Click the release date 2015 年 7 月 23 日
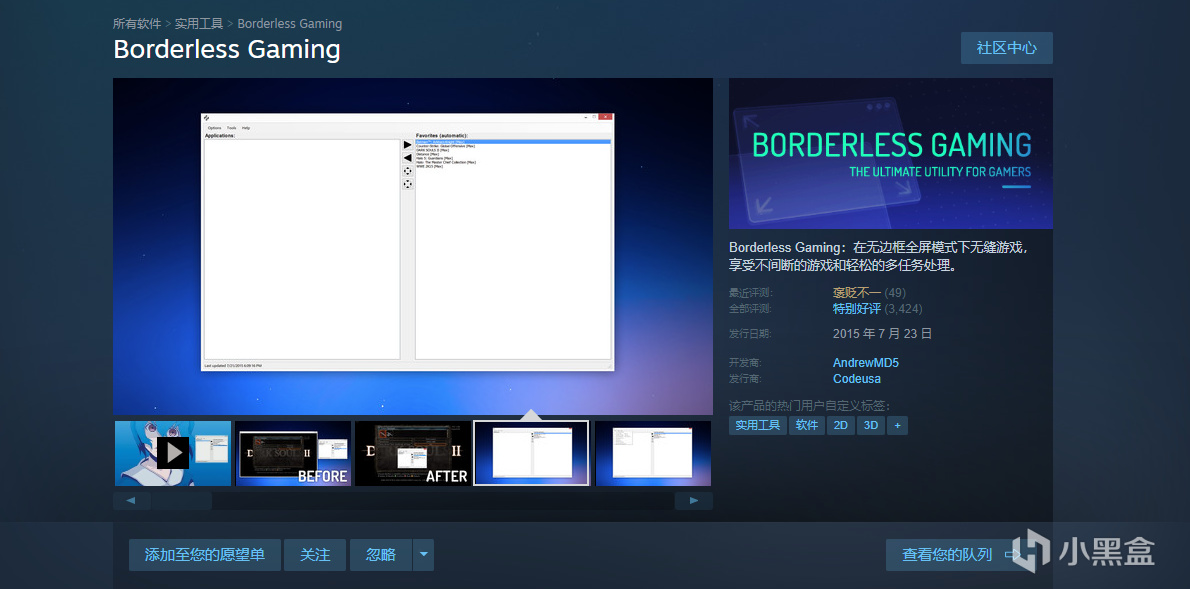The image size is (1190, 589). point(882,333)
